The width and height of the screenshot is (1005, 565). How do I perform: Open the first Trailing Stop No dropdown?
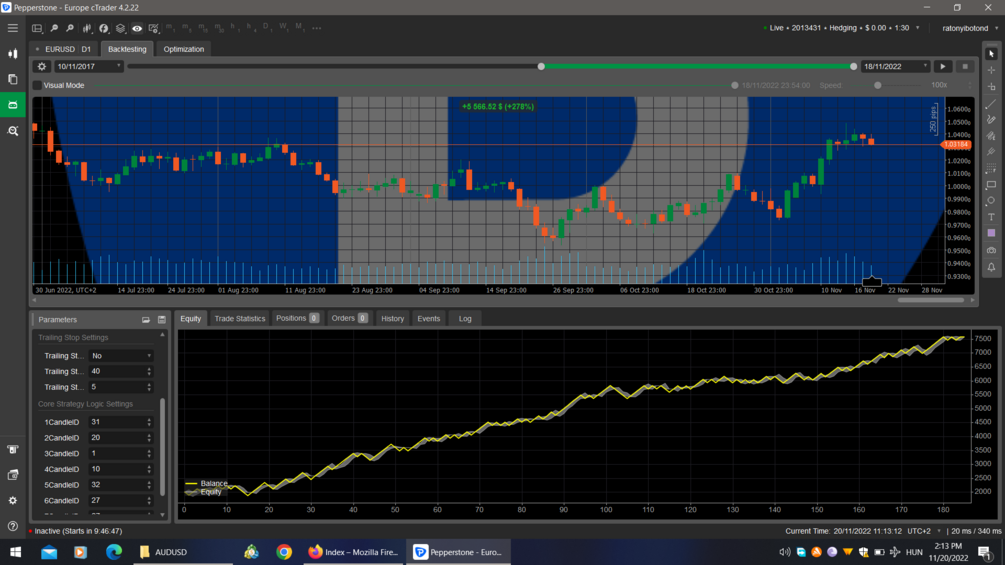pyautogui.click(x=121, y=356)
